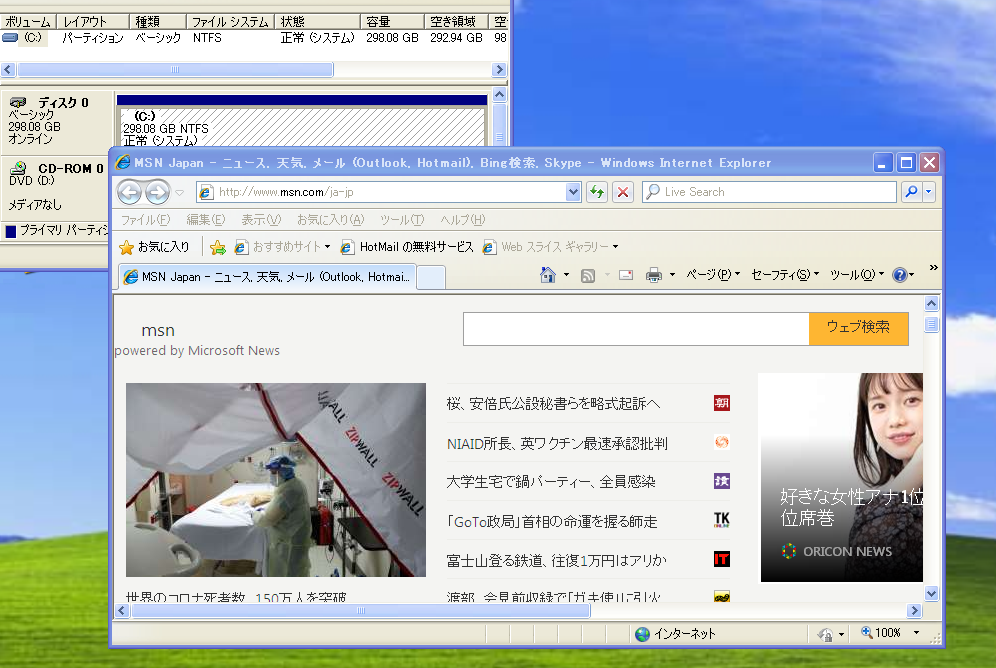
Task: Click the red 朝 source icon
Action: (x=722, y=403)
